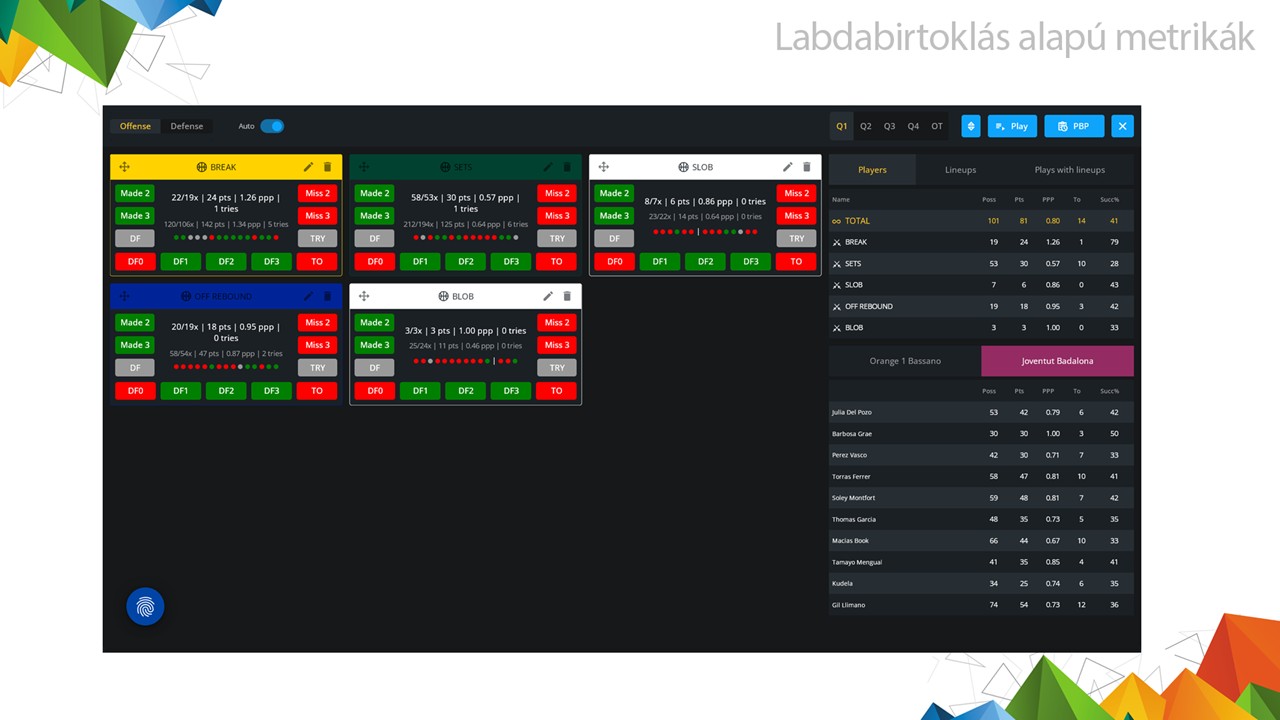Close the panel with the X button

1122,126
